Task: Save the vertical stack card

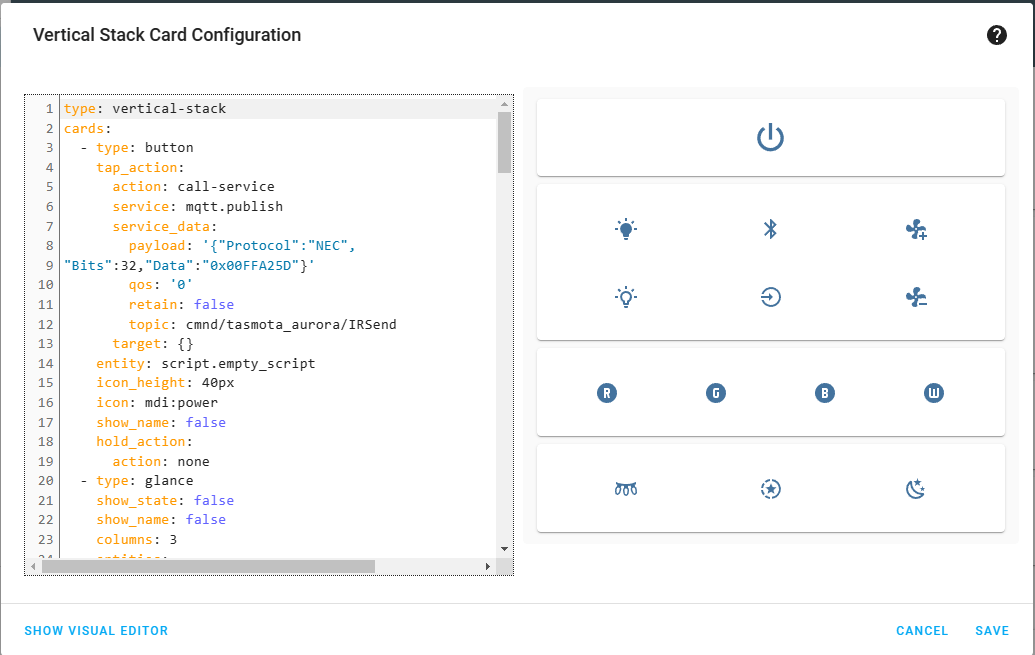Action: (991, 631)
